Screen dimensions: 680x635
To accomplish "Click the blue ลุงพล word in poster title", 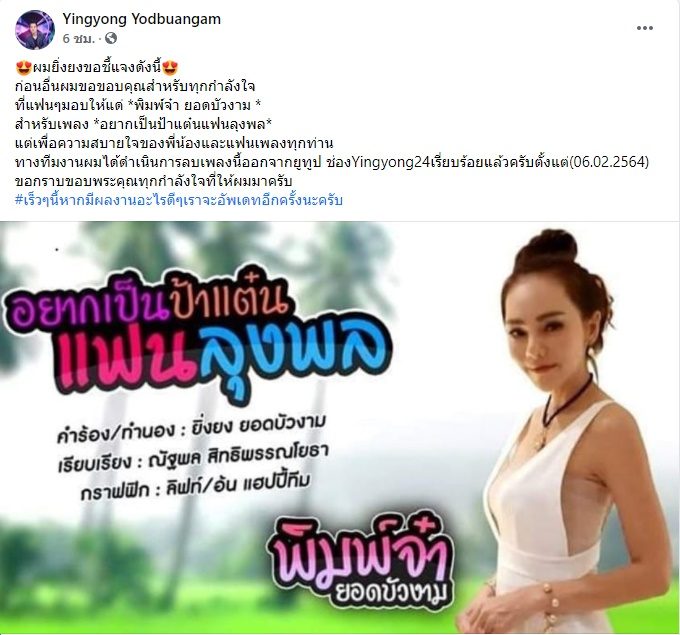I will point(295,357).
